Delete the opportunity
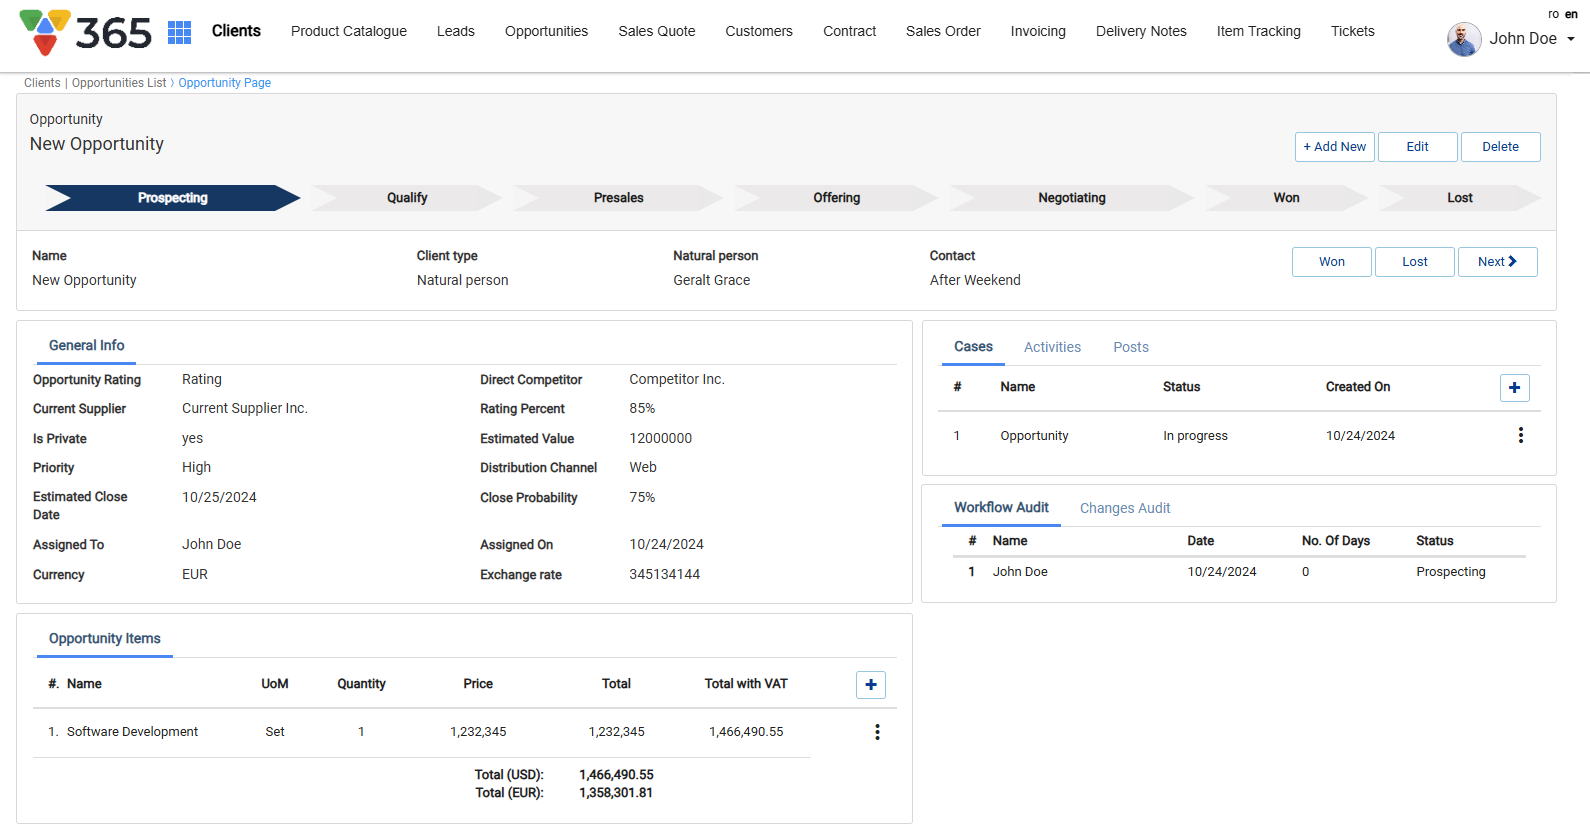 [1500, 147]
